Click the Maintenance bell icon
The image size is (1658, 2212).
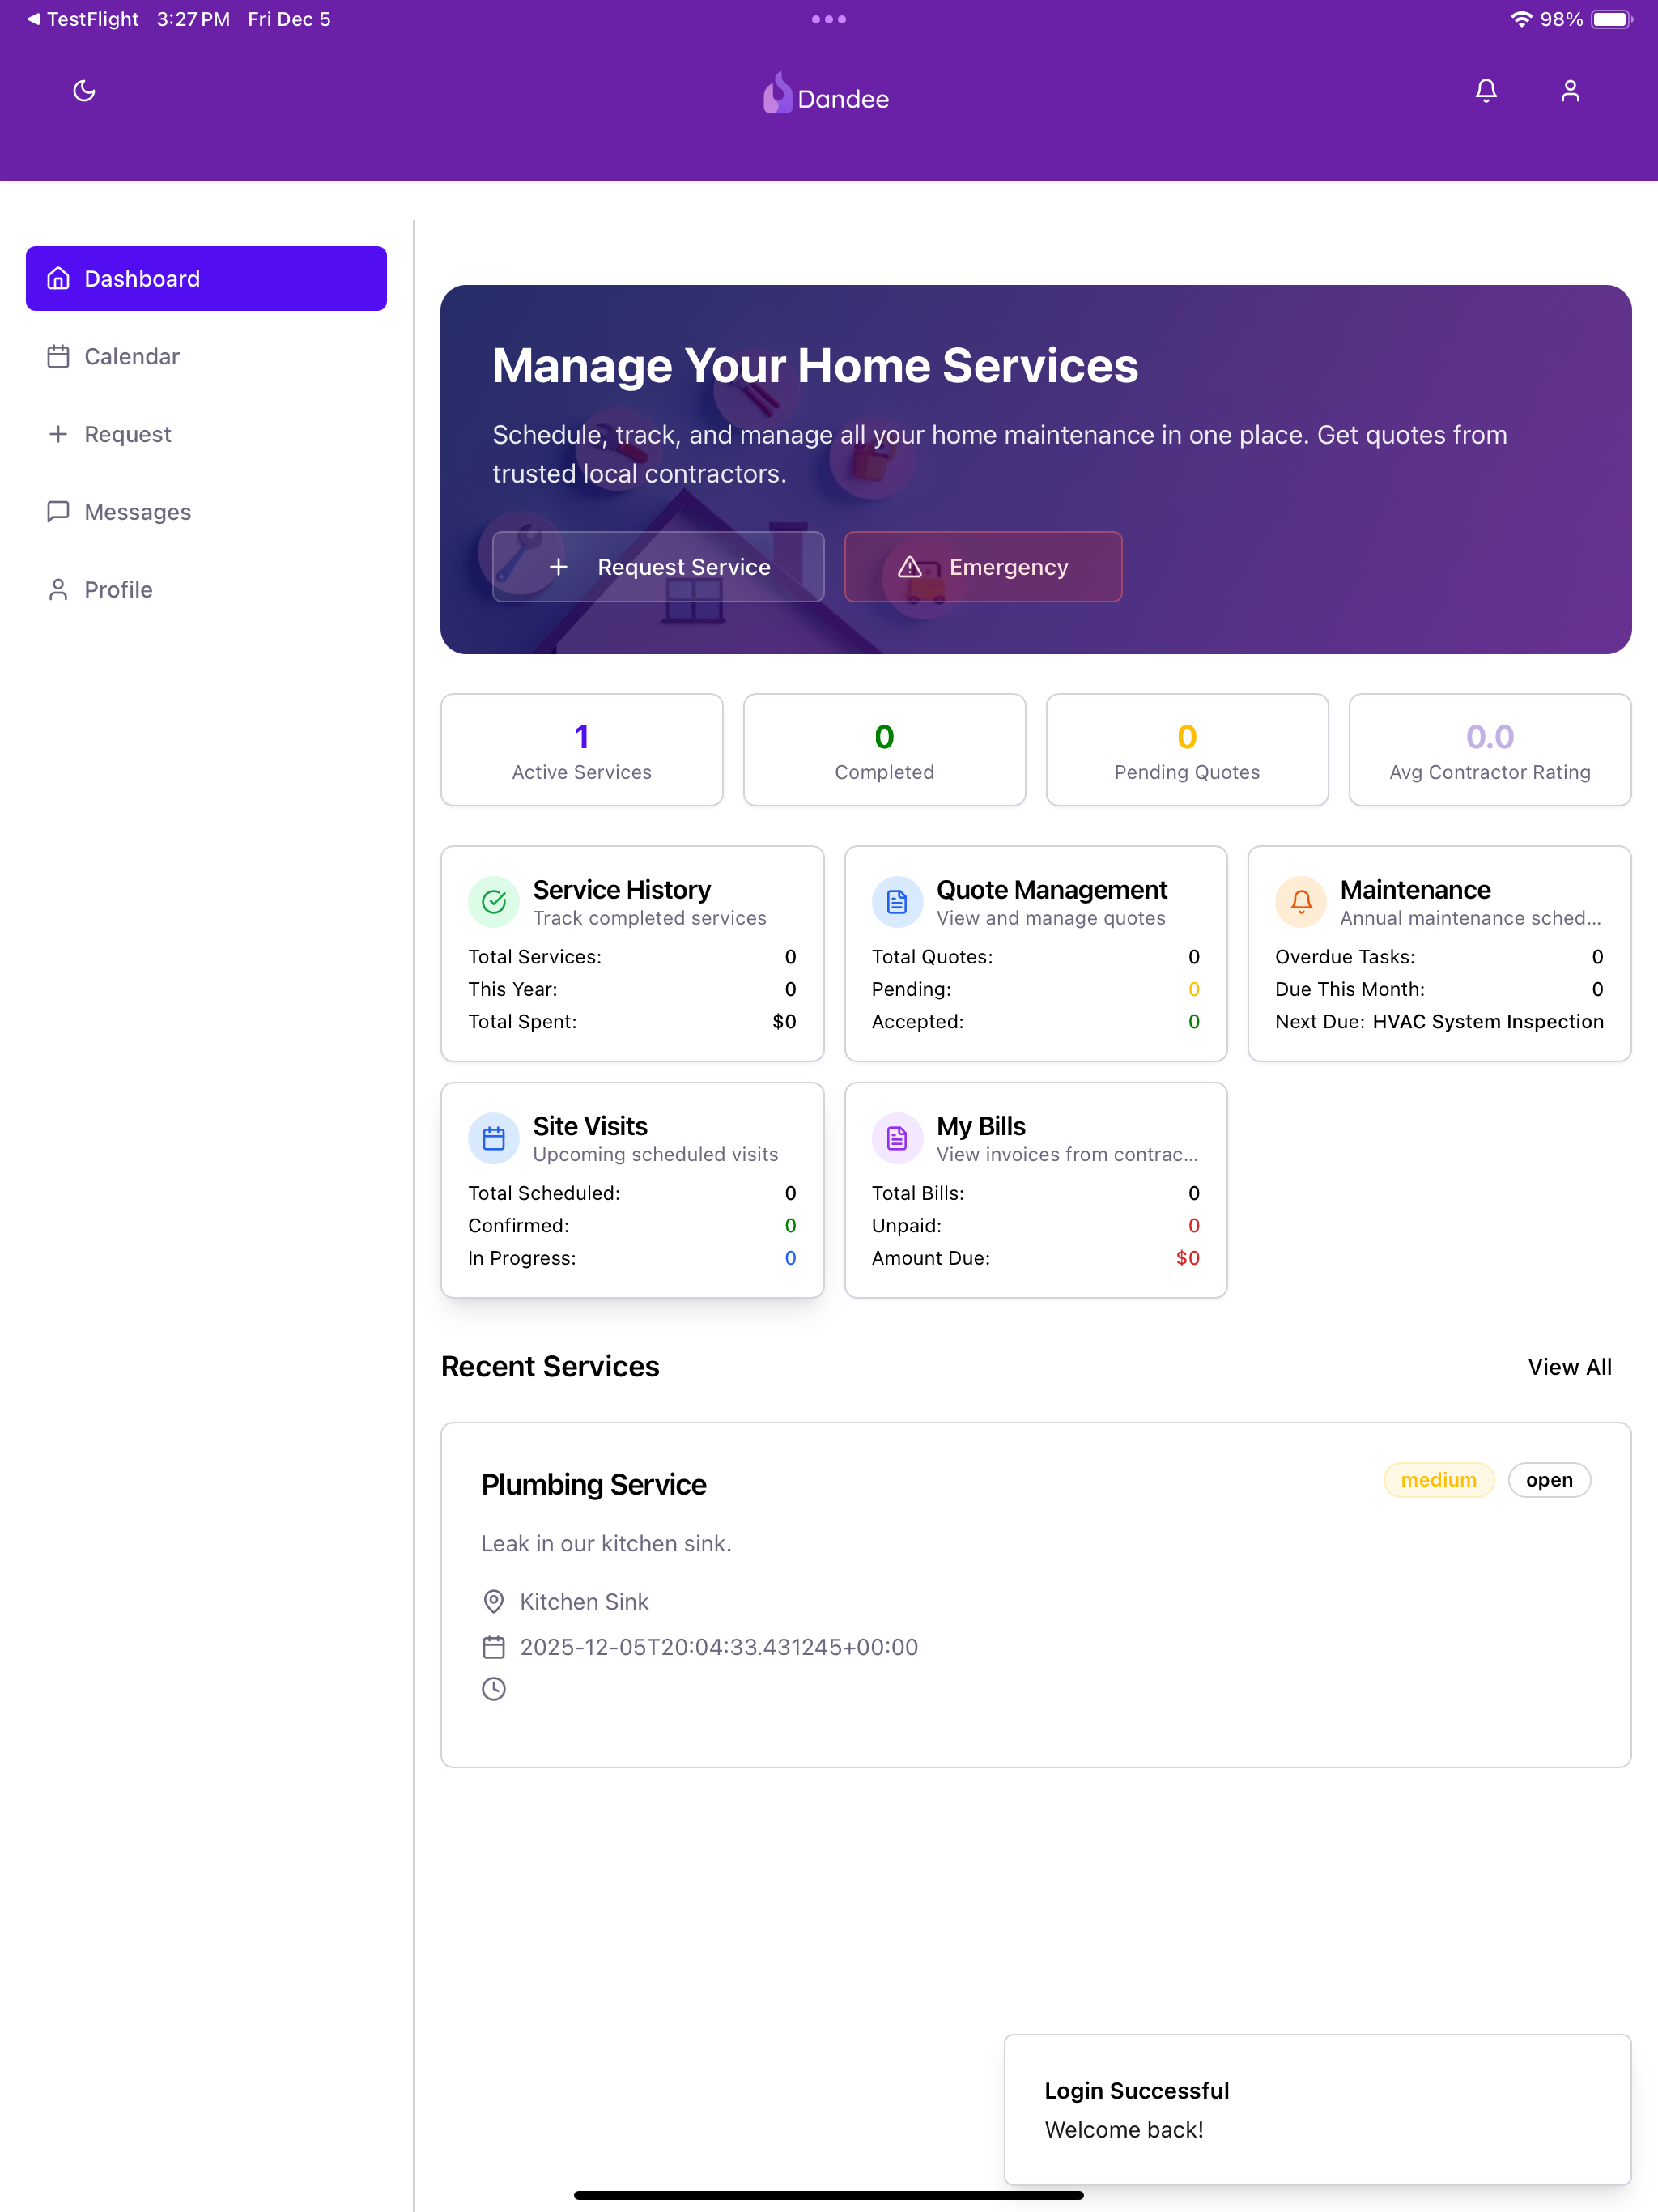point(1301,902)
